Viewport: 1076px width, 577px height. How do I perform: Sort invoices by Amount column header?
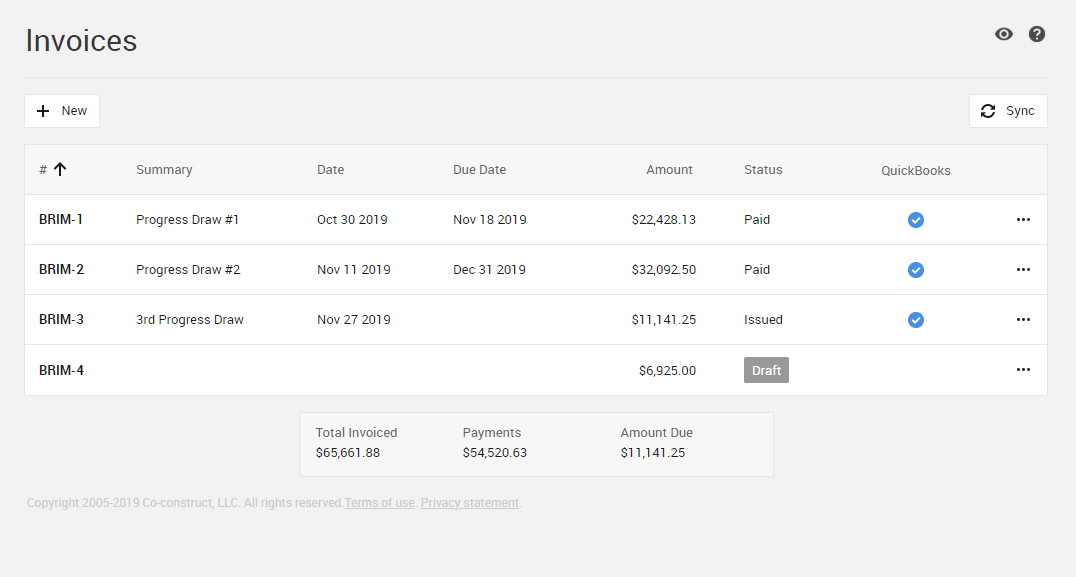tap(669, 170)
